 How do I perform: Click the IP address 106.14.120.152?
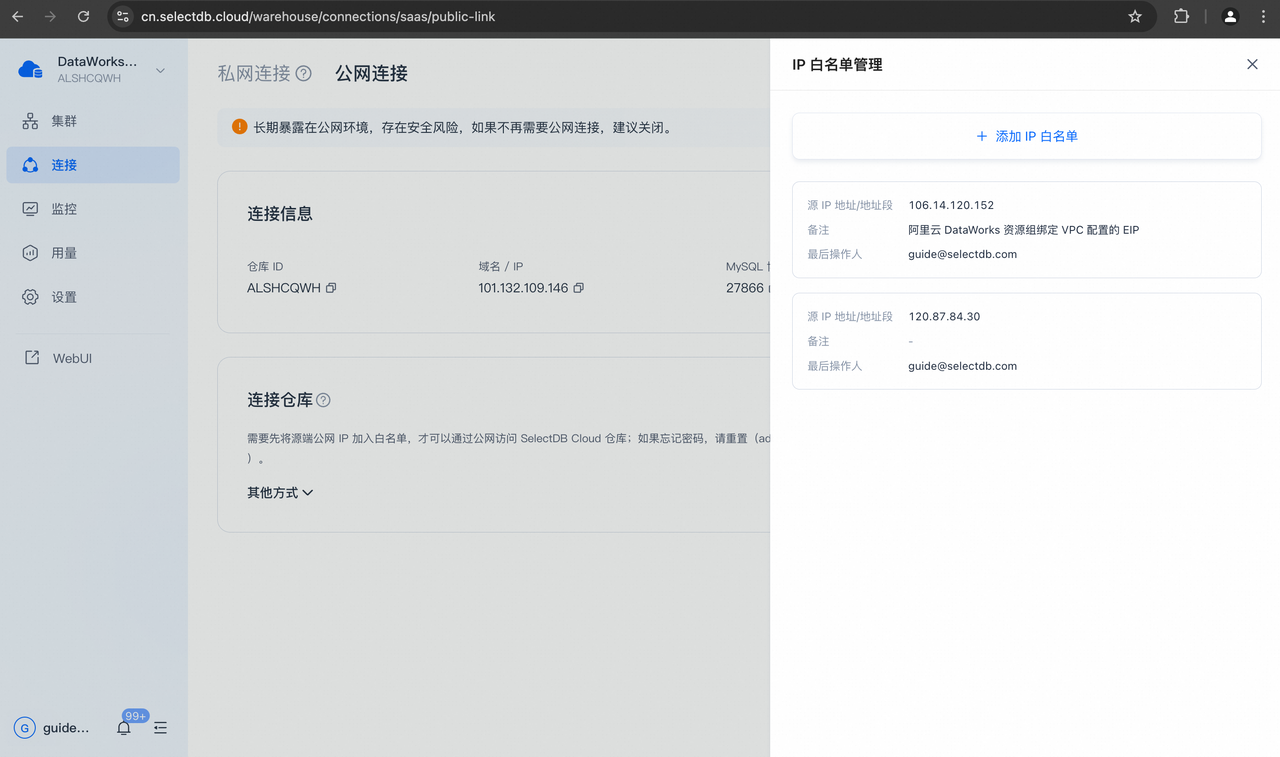coord(951,205)
